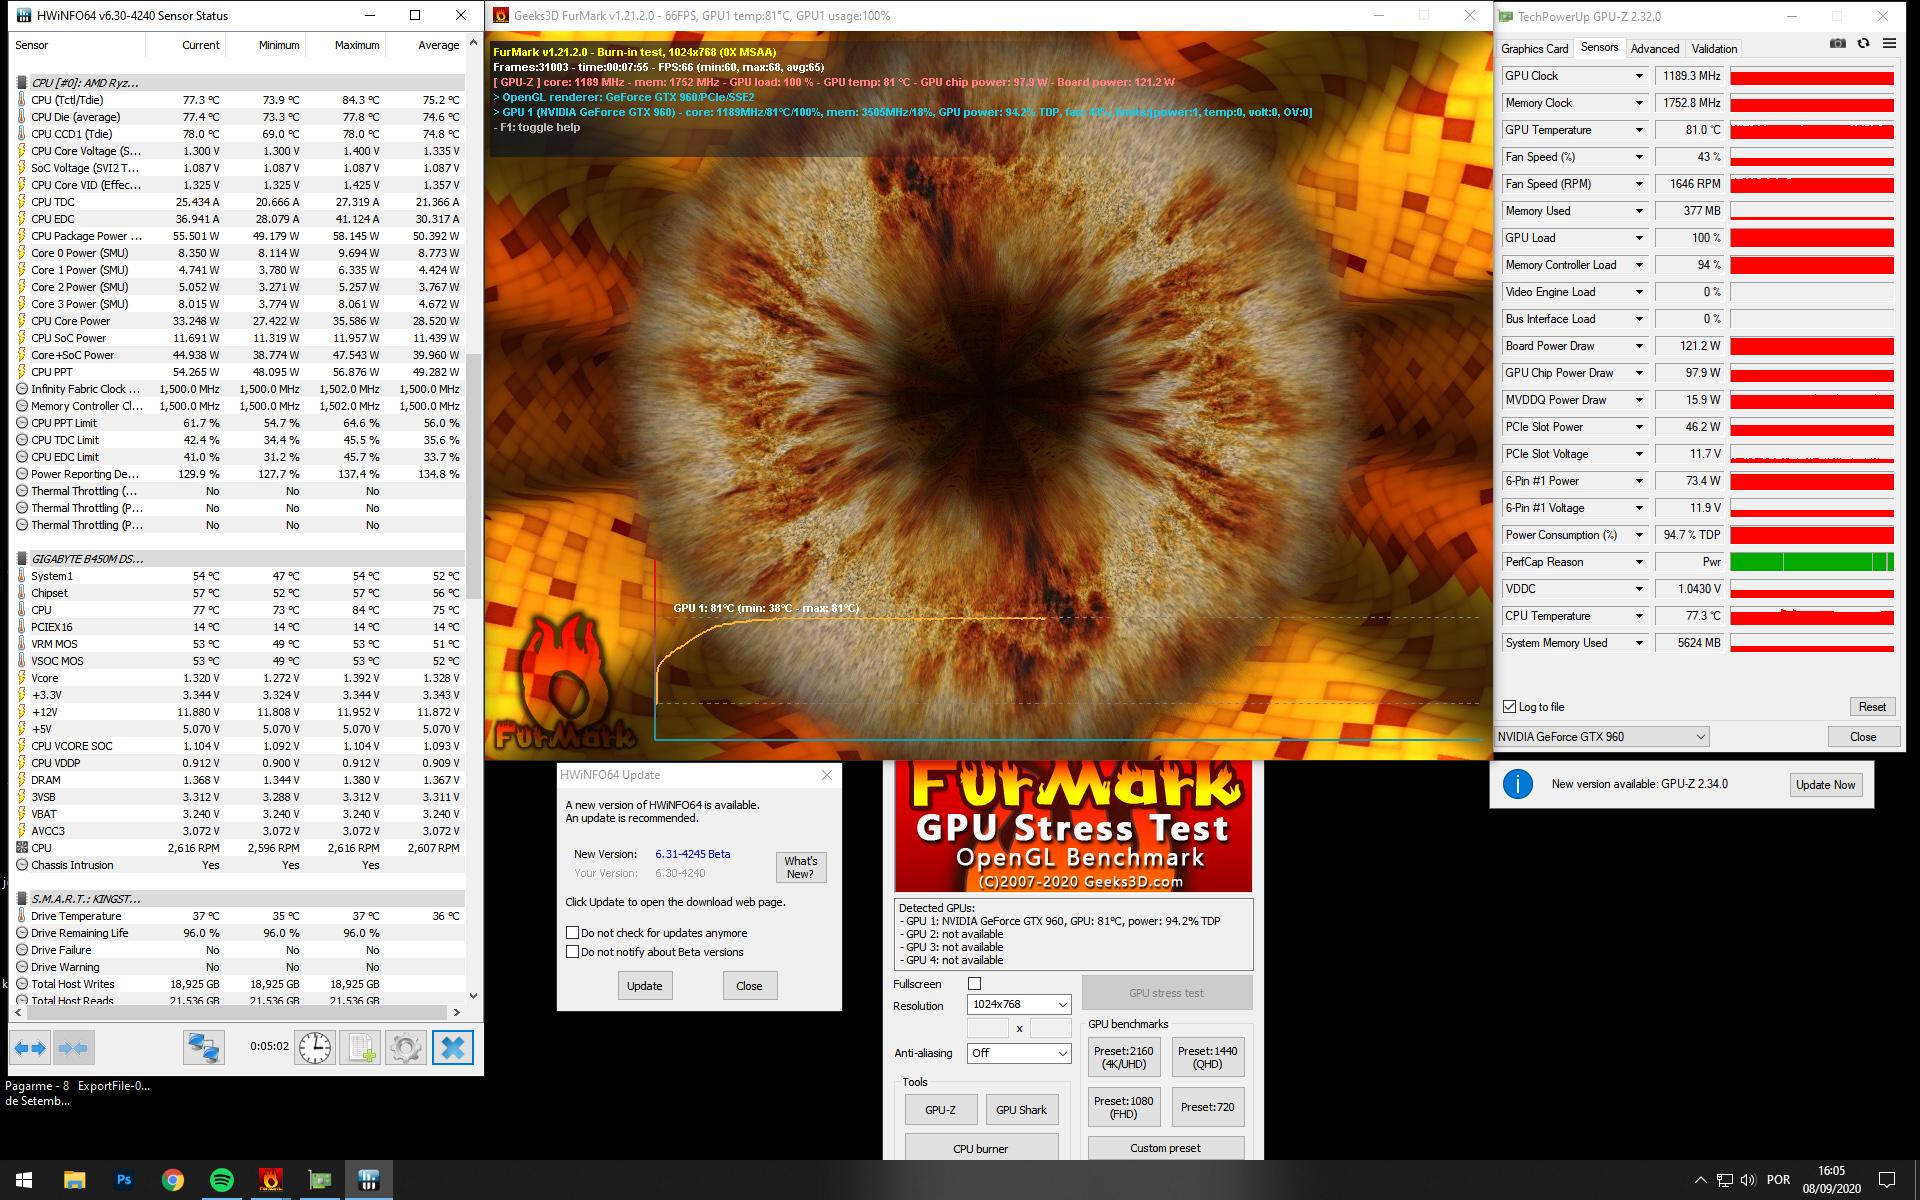
Task: Click FurMark GPU-Z tool button
Action: 940,1110
